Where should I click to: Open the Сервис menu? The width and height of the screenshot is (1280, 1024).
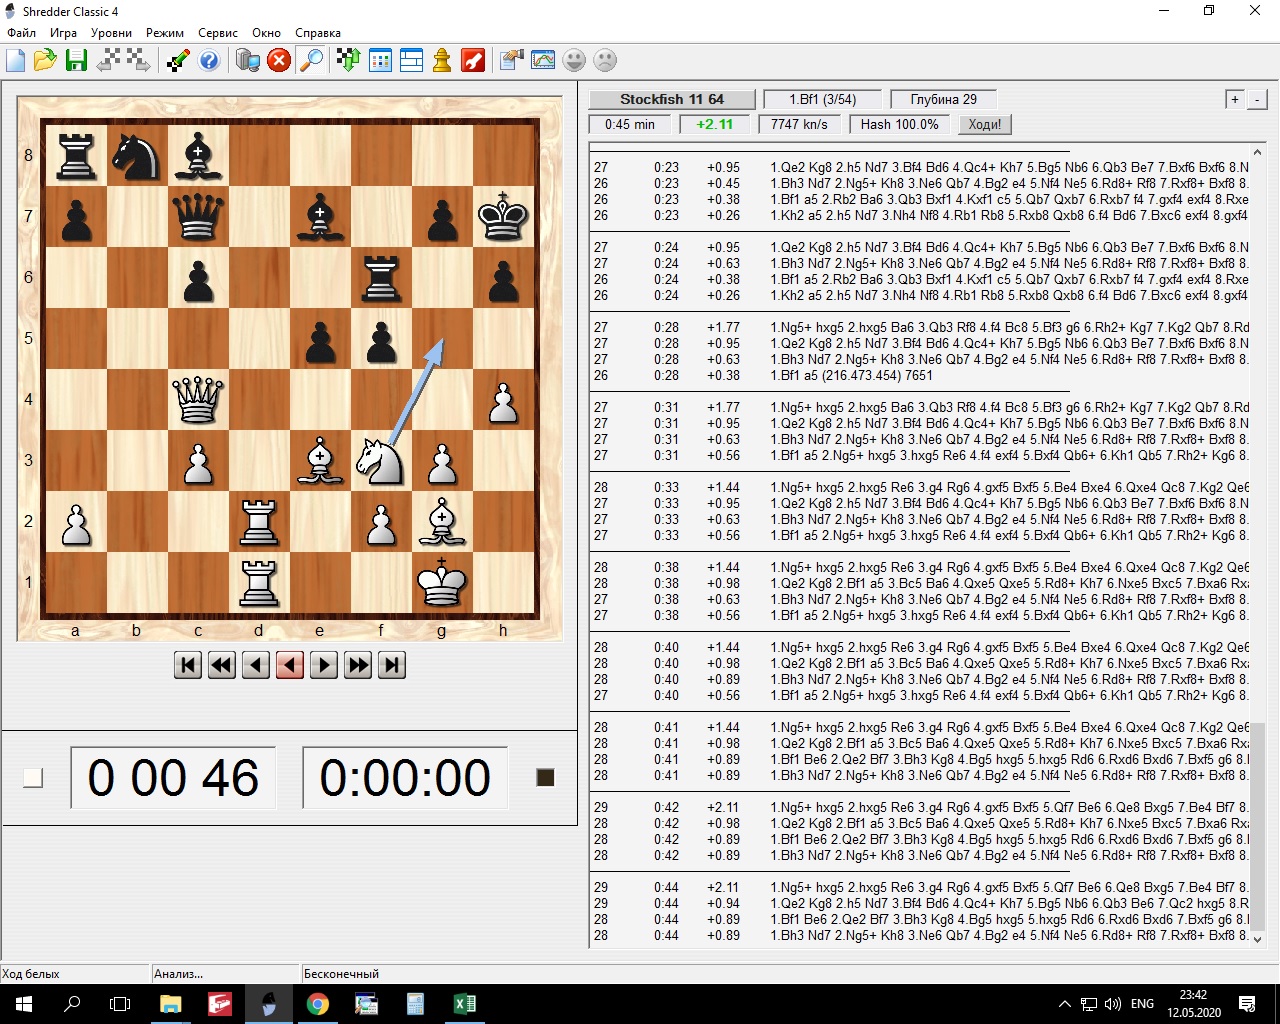(218, 33)
